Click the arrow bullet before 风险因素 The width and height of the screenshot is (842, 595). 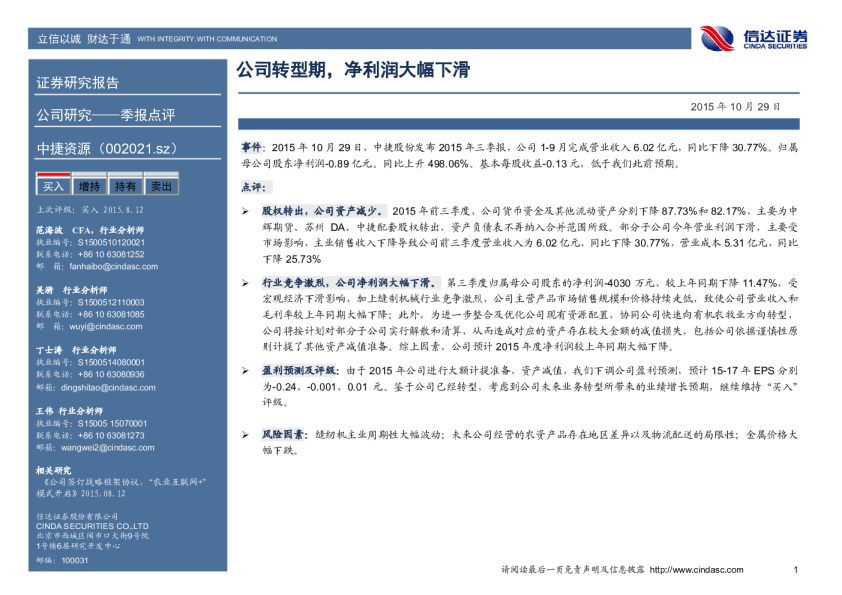246,435
